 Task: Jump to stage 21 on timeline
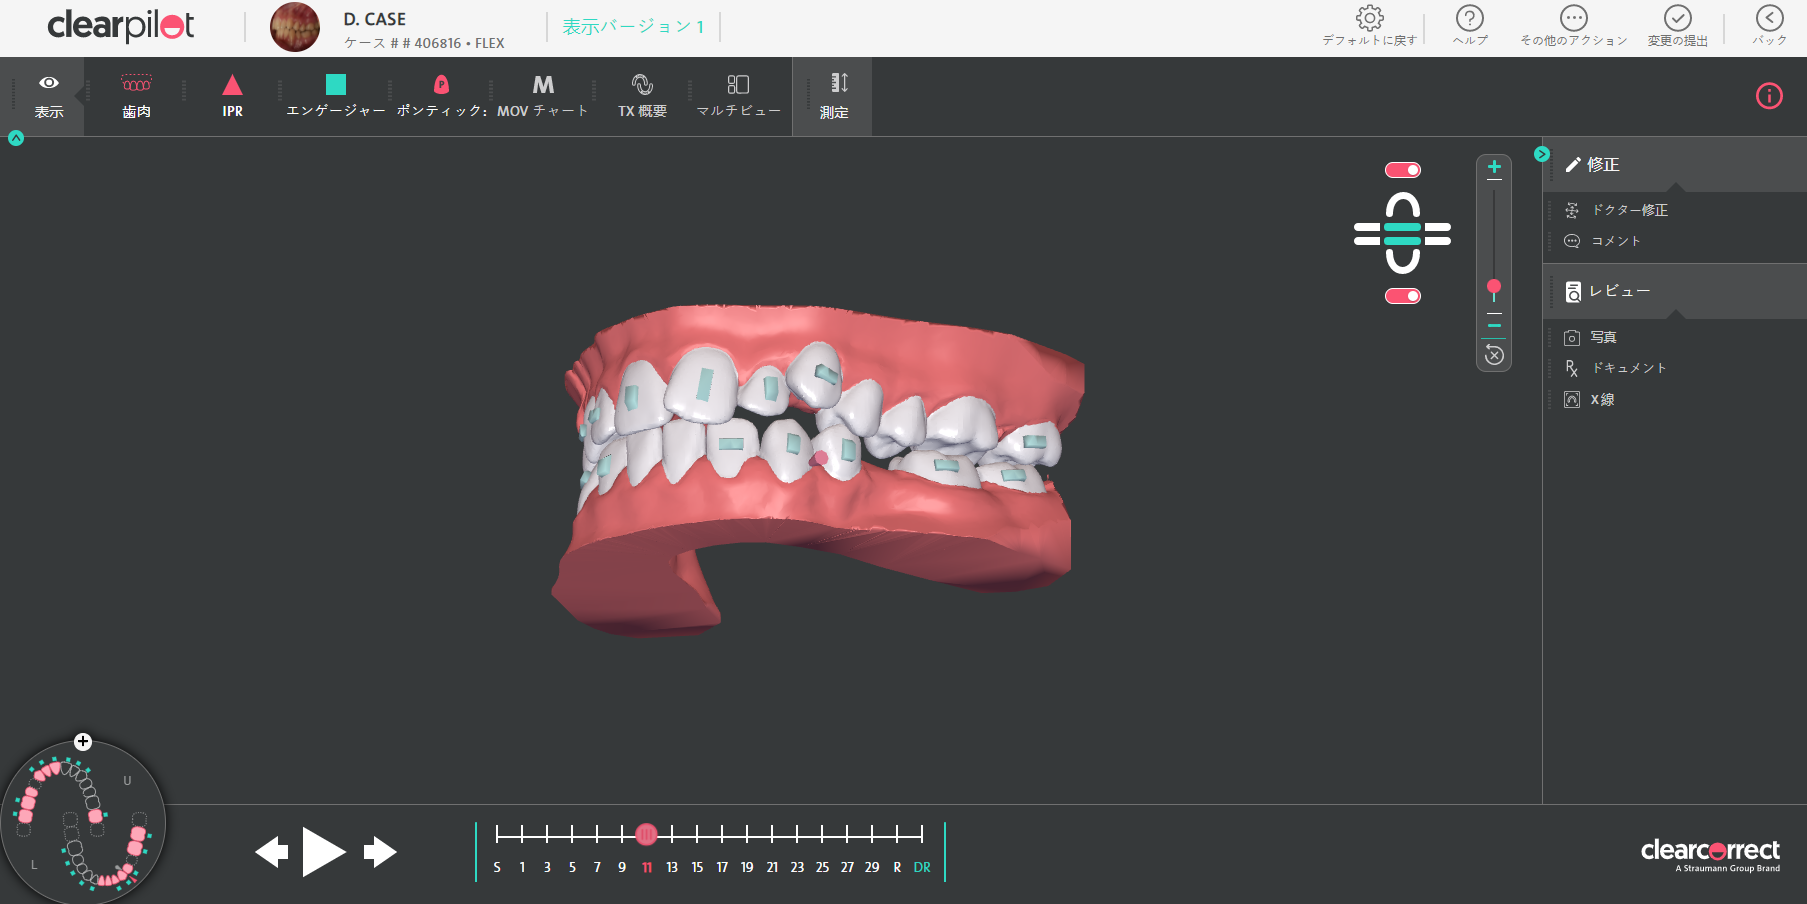click(772, 867)
